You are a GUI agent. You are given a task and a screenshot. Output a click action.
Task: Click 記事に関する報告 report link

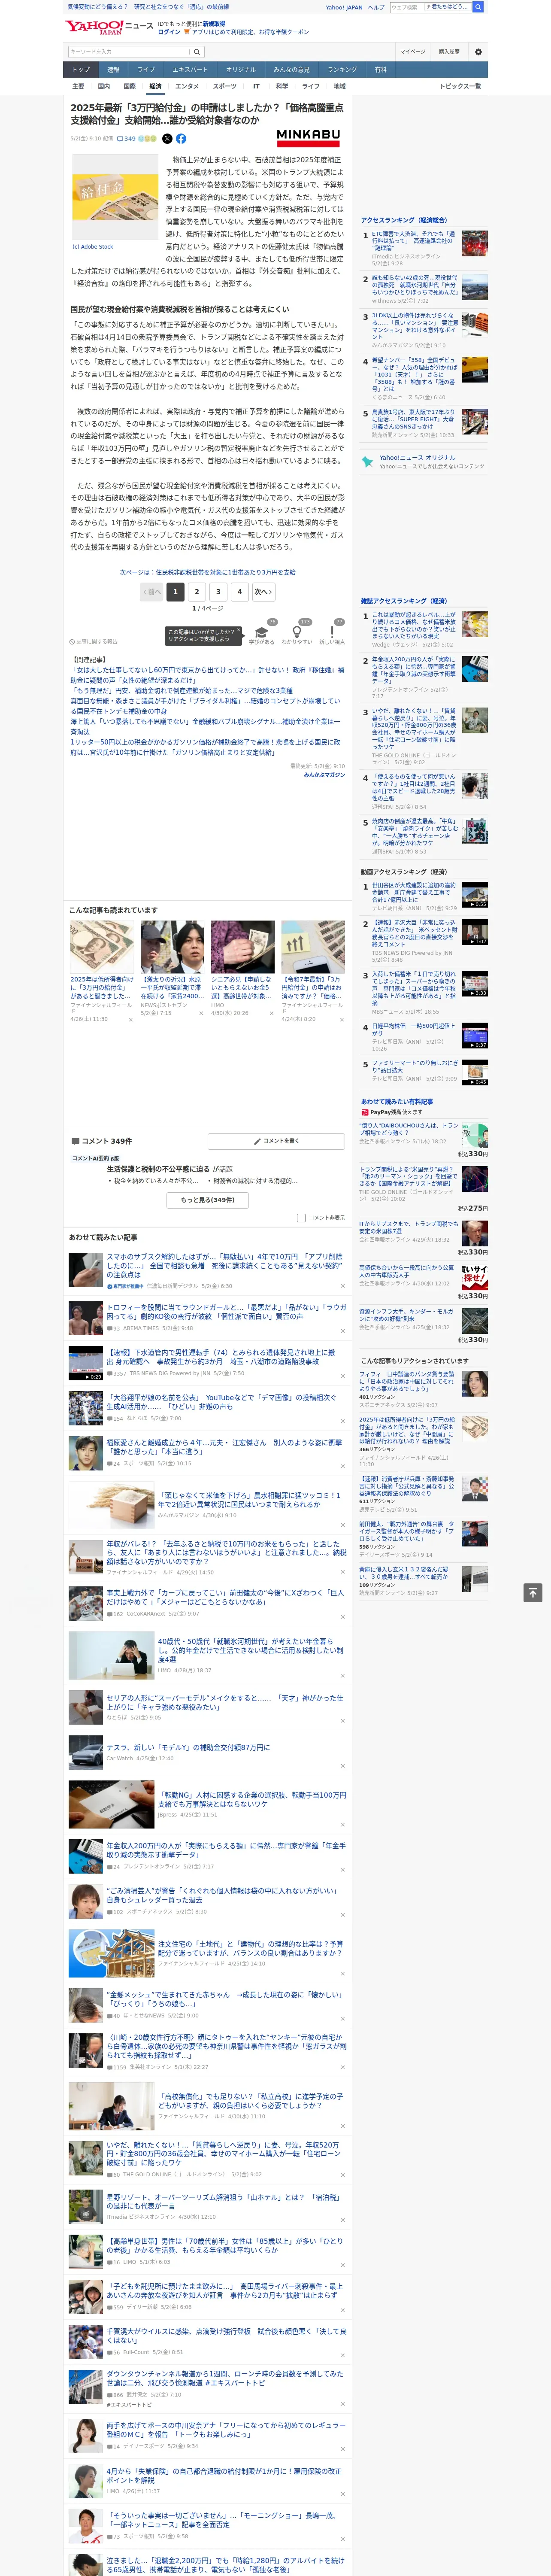[95, 641]
